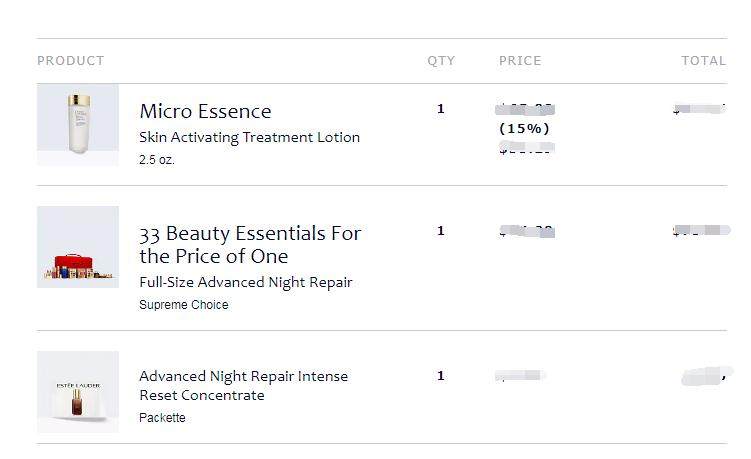Click the QTY column header
The height and width of the screenshot is (459, 751).
tap(441, 61)
